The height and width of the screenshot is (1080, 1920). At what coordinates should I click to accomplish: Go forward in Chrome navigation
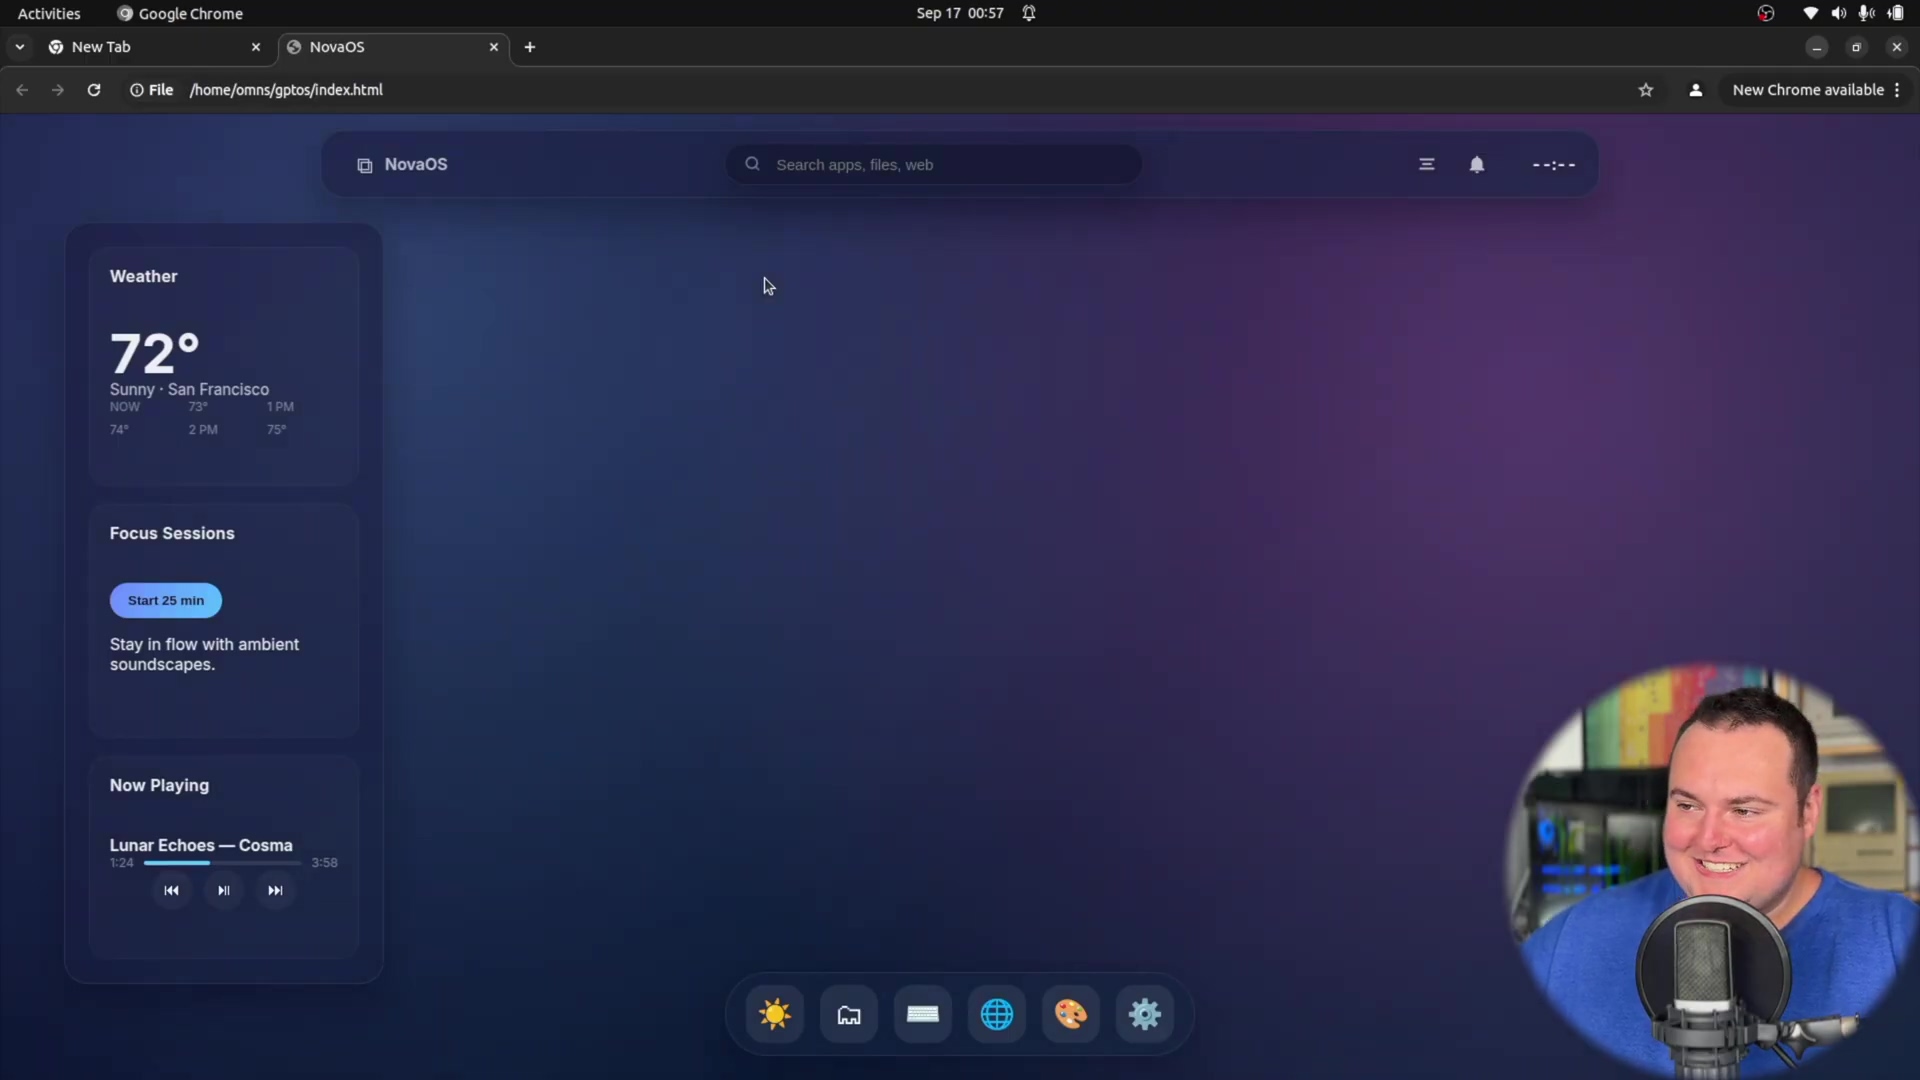click(58, 90)
